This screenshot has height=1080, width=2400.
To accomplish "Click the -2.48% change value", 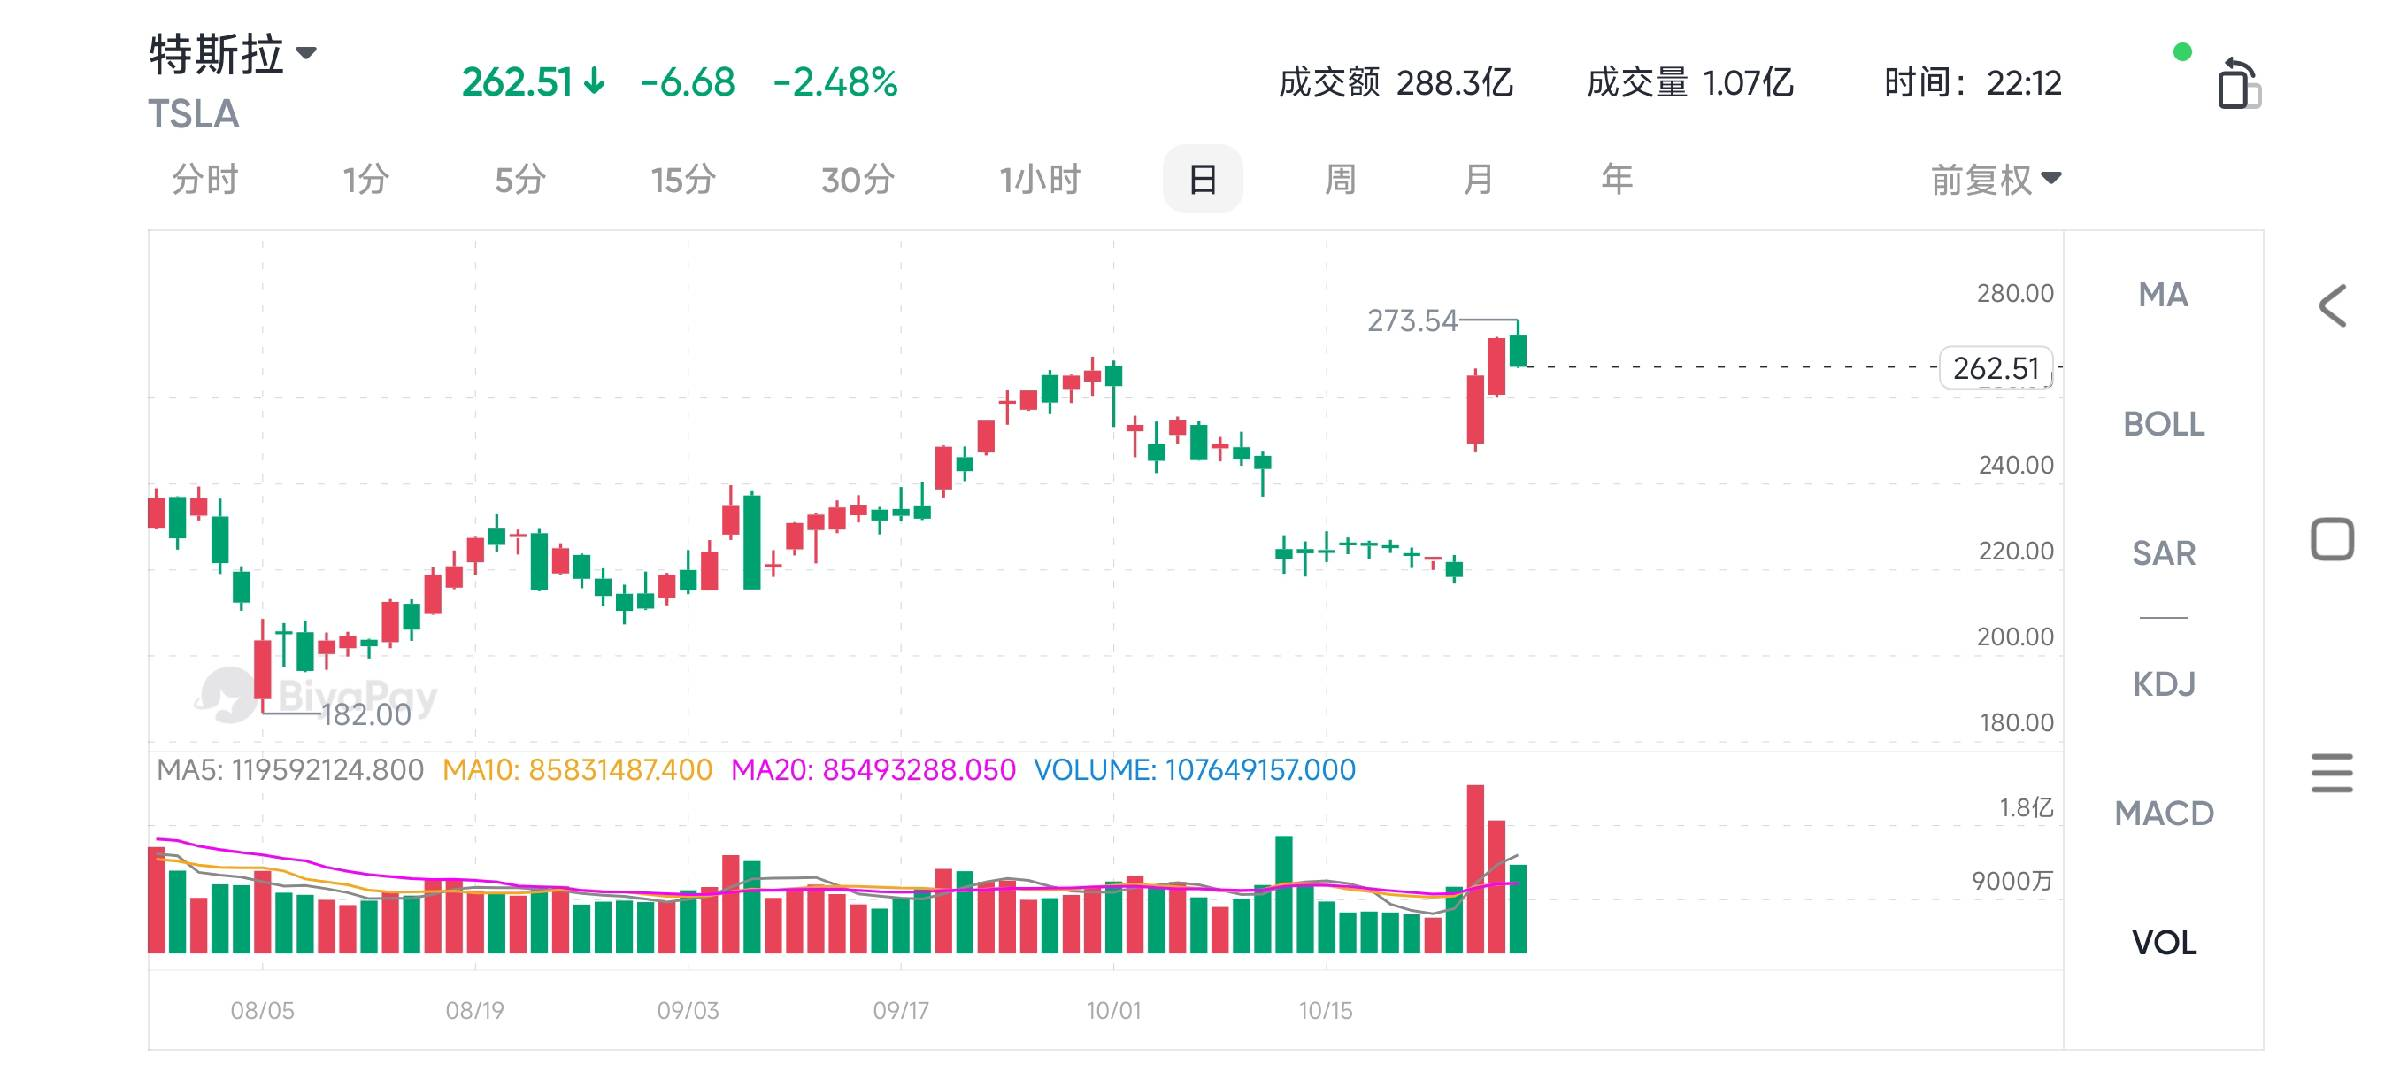I will click(835, 83).
